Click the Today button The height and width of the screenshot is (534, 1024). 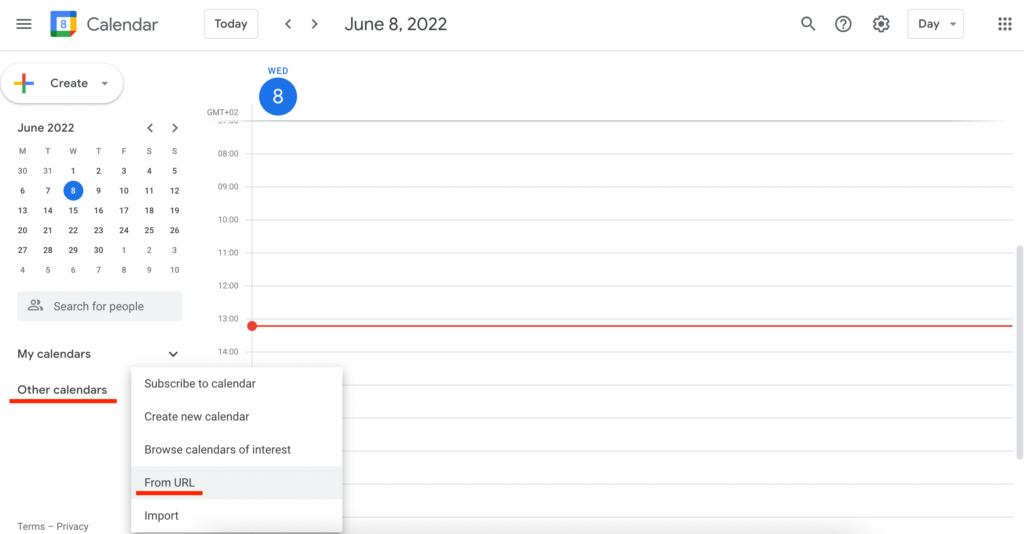231,24
